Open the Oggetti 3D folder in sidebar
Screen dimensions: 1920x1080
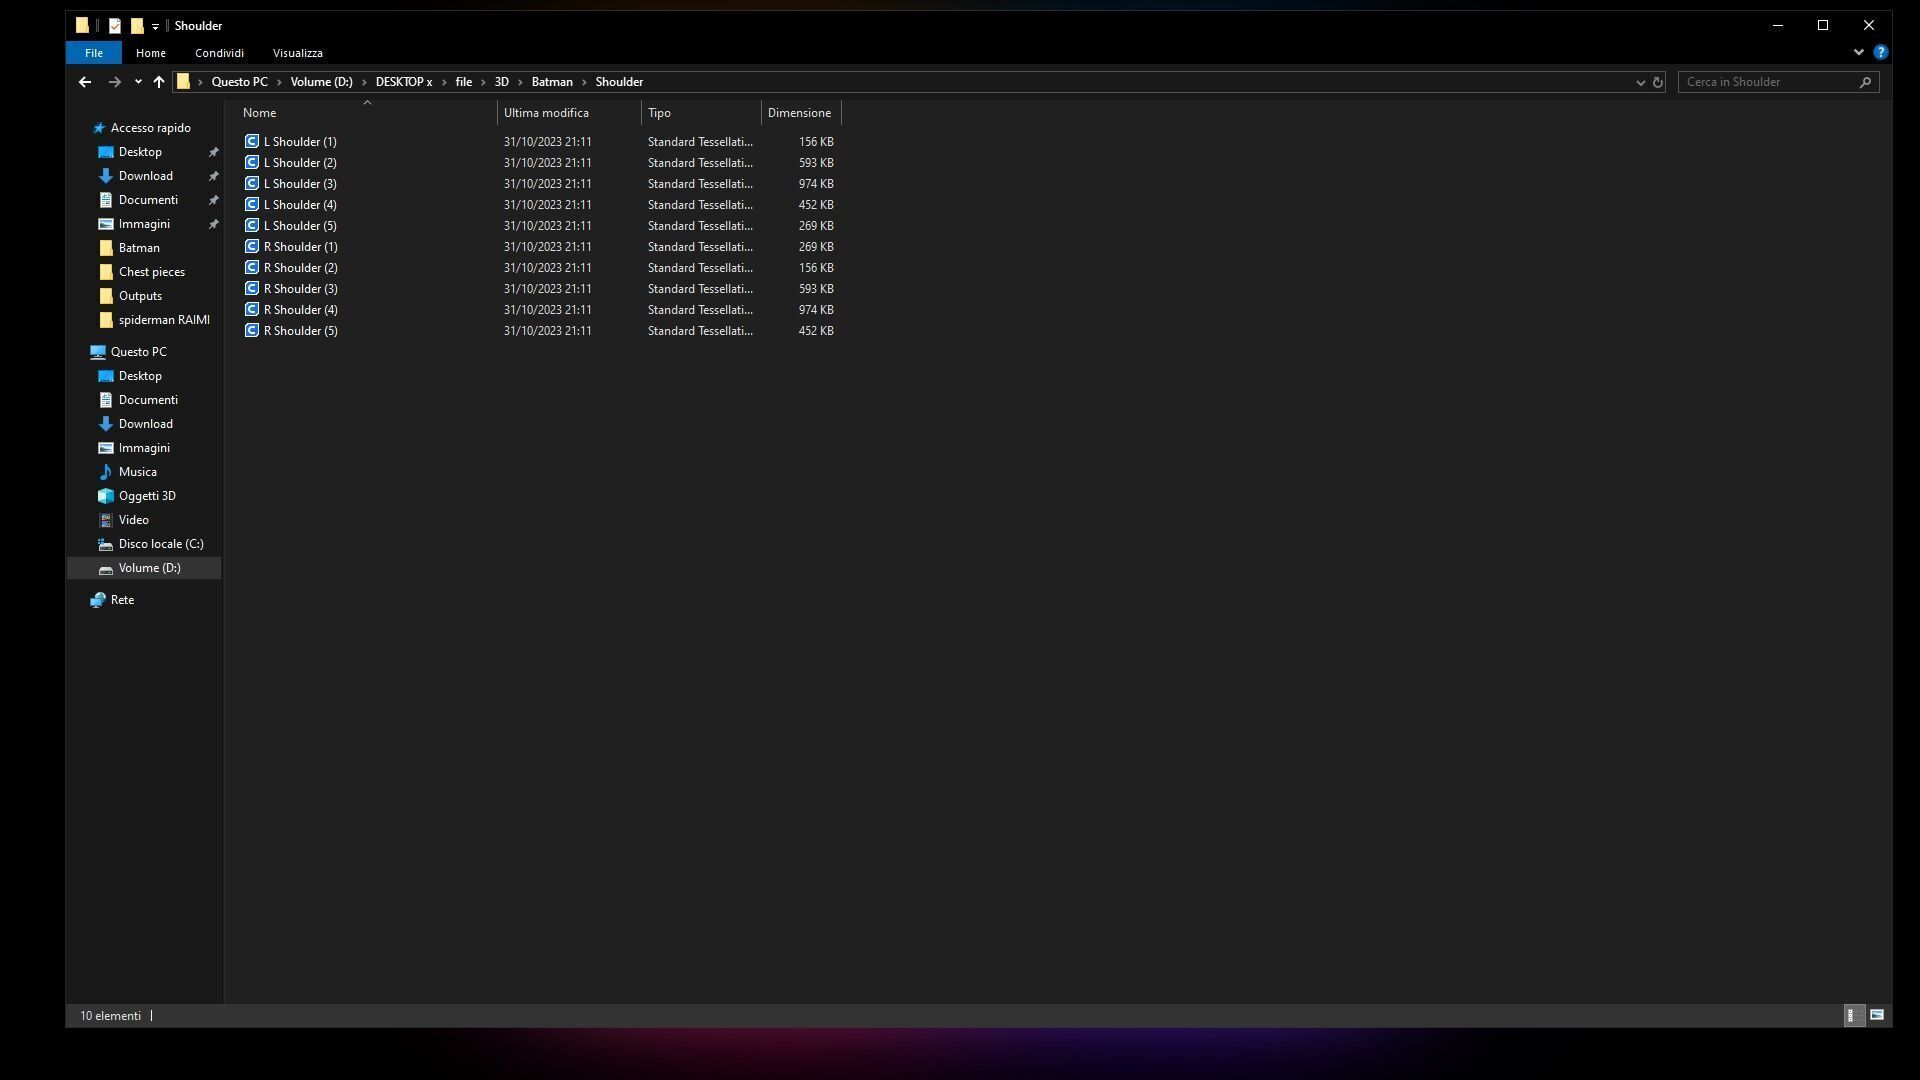(146, 496)
